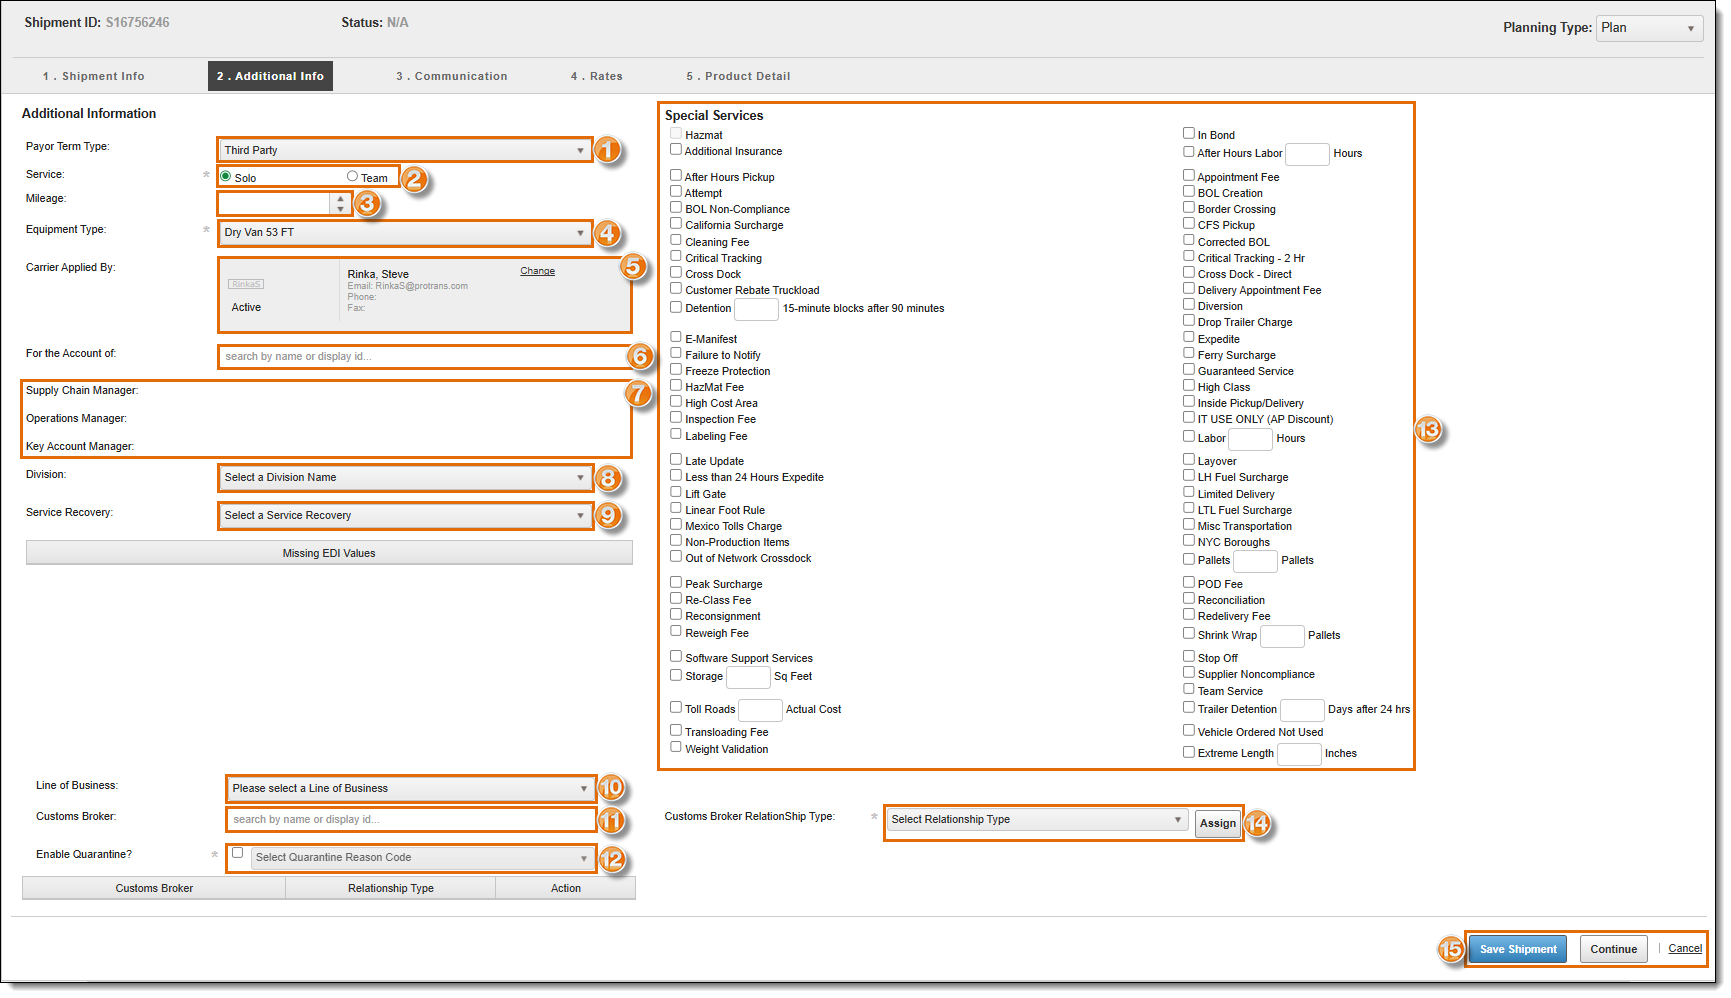1731x998 pixels.
Task: Click the number 5 callout badge
Action: [632, 266]
